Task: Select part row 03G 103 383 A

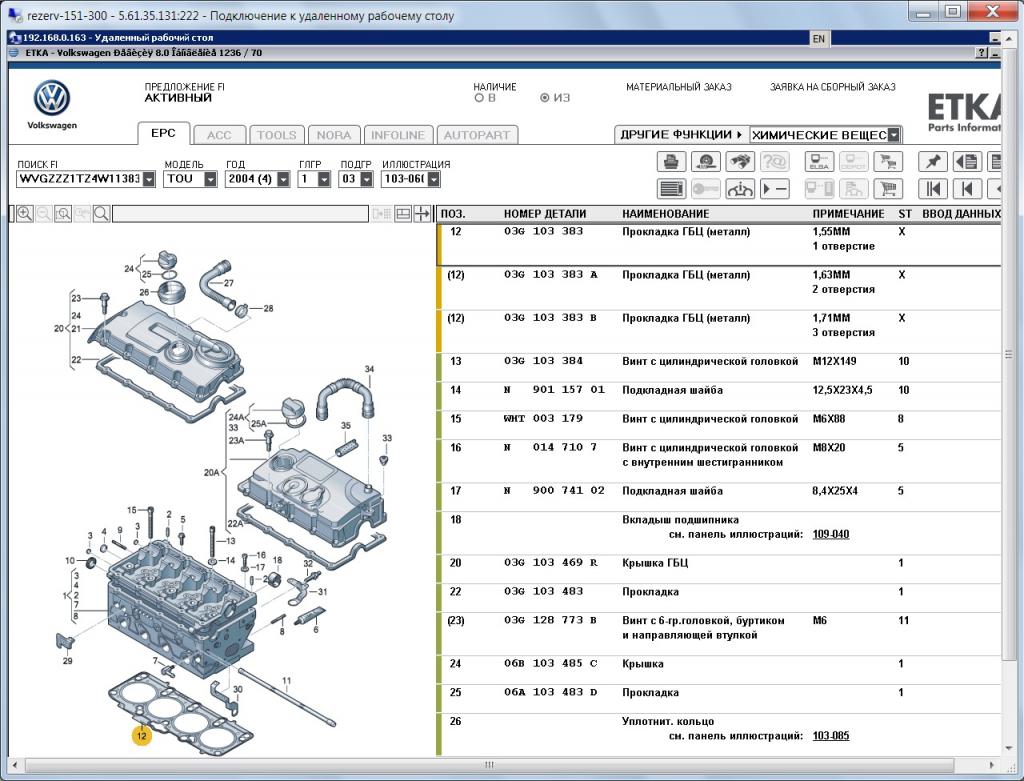Action: (718, 289)
